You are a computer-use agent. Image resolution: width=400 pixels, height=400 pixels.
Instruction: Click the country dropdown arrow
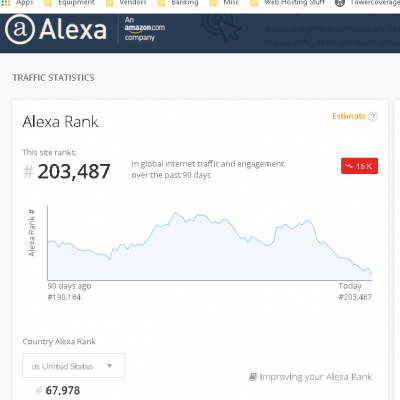[x=109, y=366]
